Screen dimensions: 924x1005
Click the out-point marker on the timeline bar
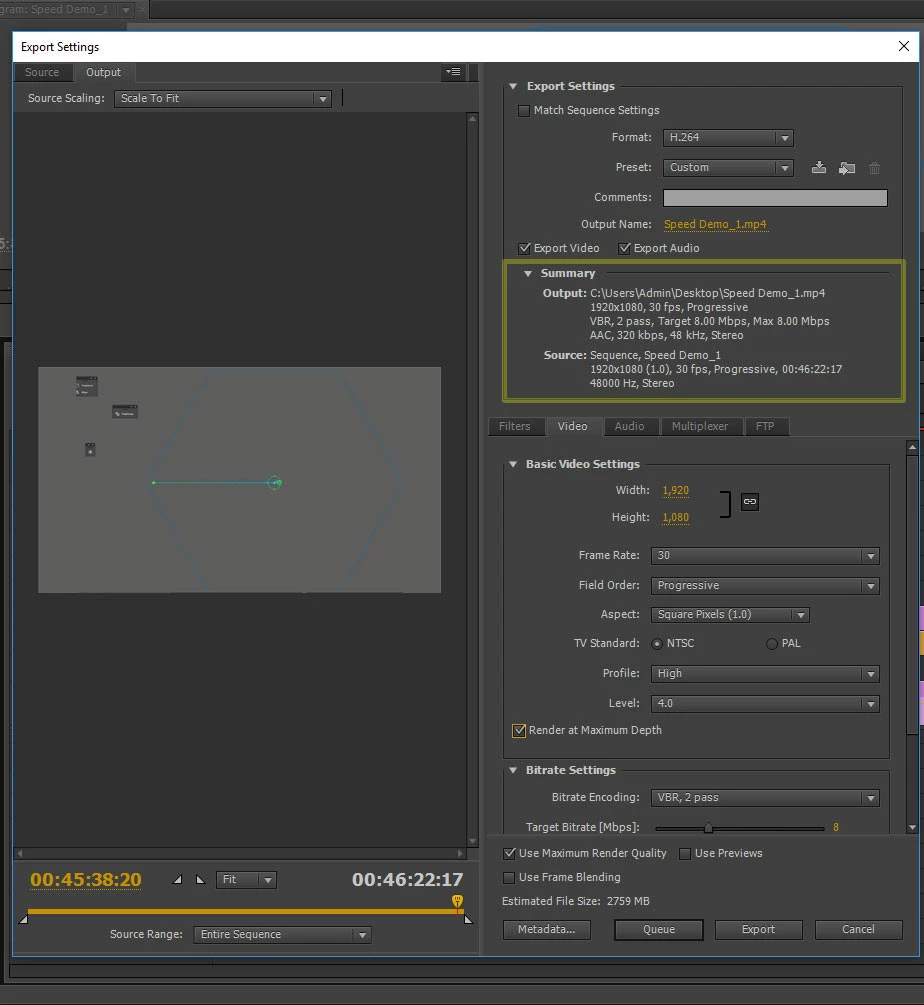tap(468, 920)
